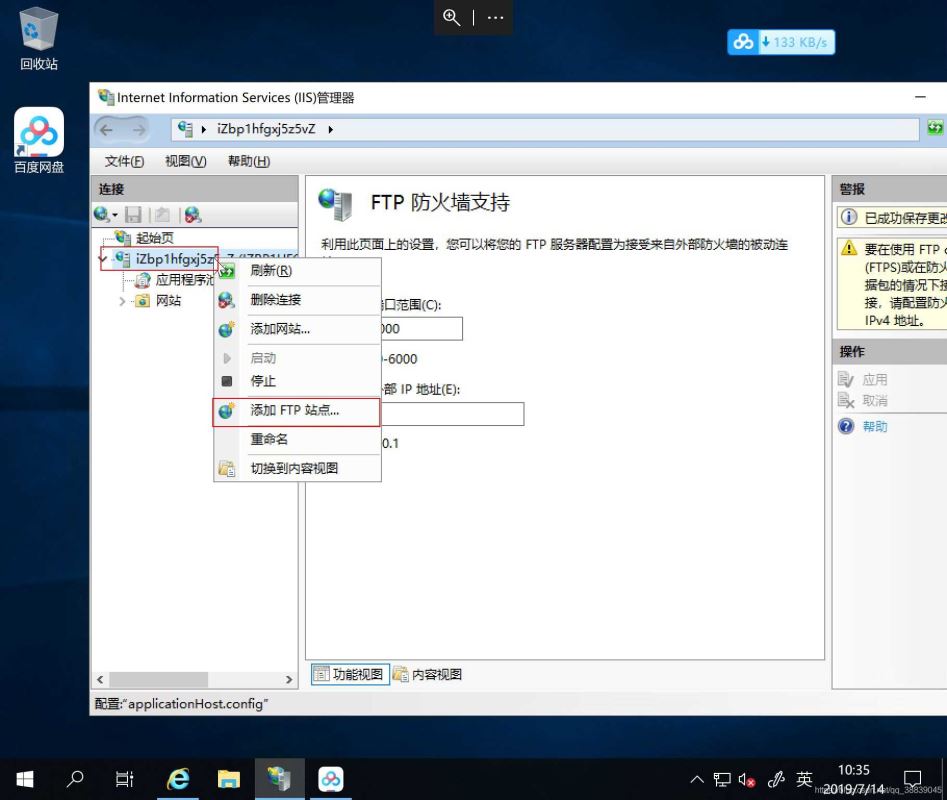The image size is (947, 800).
Task: Click the firewall external IP address field
Action: [452, 414]
